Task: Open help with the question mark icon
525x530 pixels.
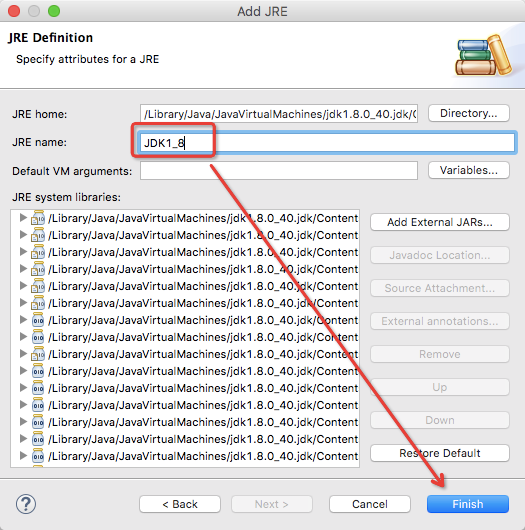Action: point(26,504)
